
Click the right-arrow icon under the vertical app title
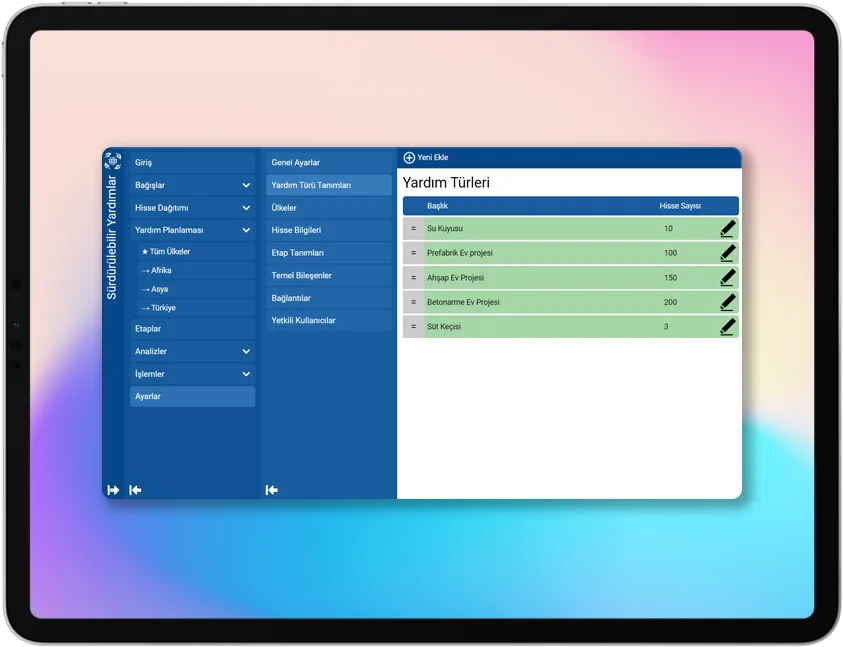[x=113, y=490]
